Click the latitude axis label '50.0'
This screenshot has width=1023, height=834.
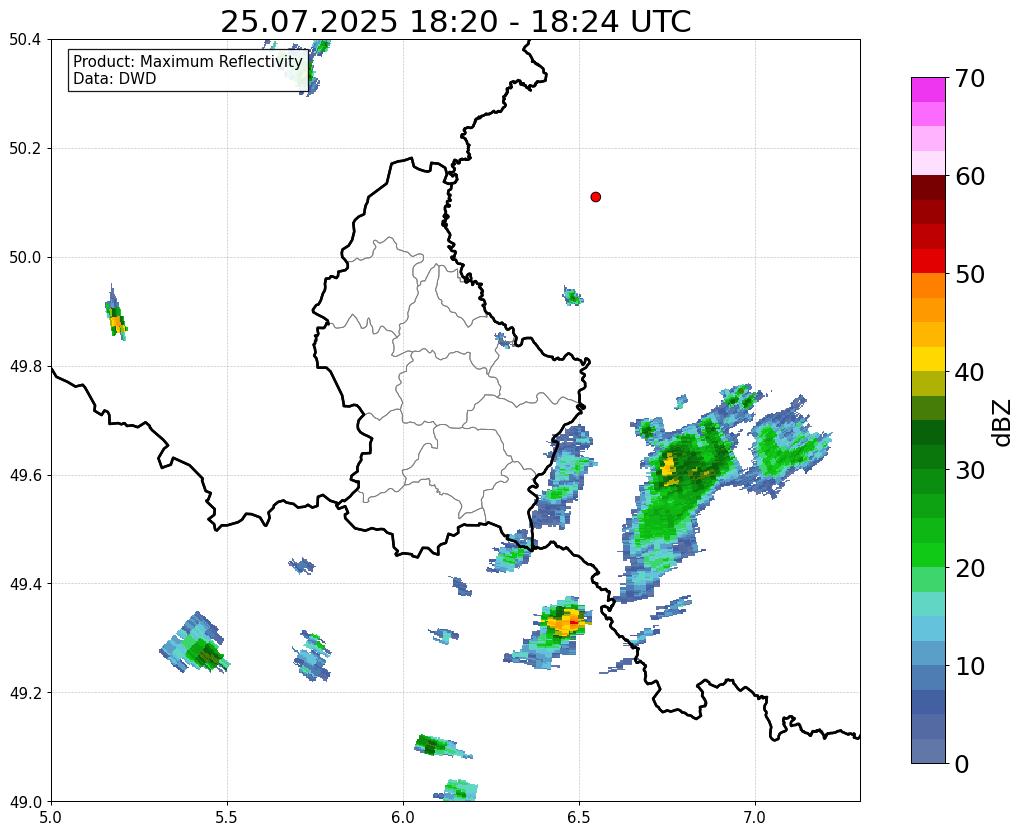click(x=25, y=258)
